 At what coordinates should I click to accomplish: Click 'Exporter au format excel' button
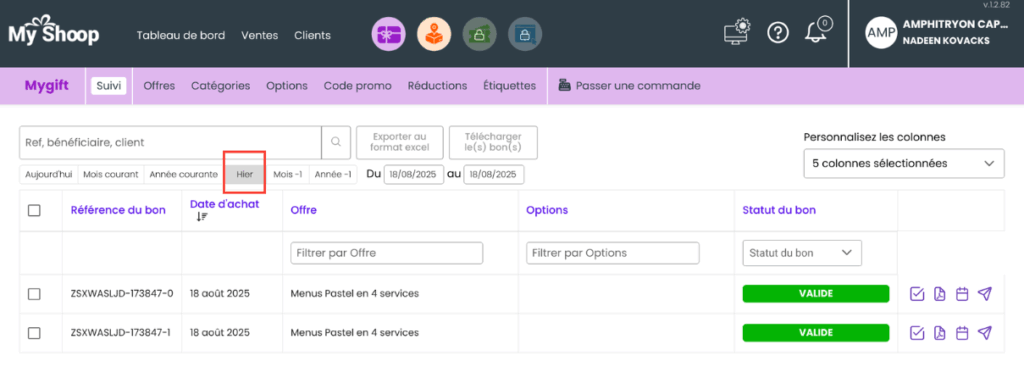(400, 142)
